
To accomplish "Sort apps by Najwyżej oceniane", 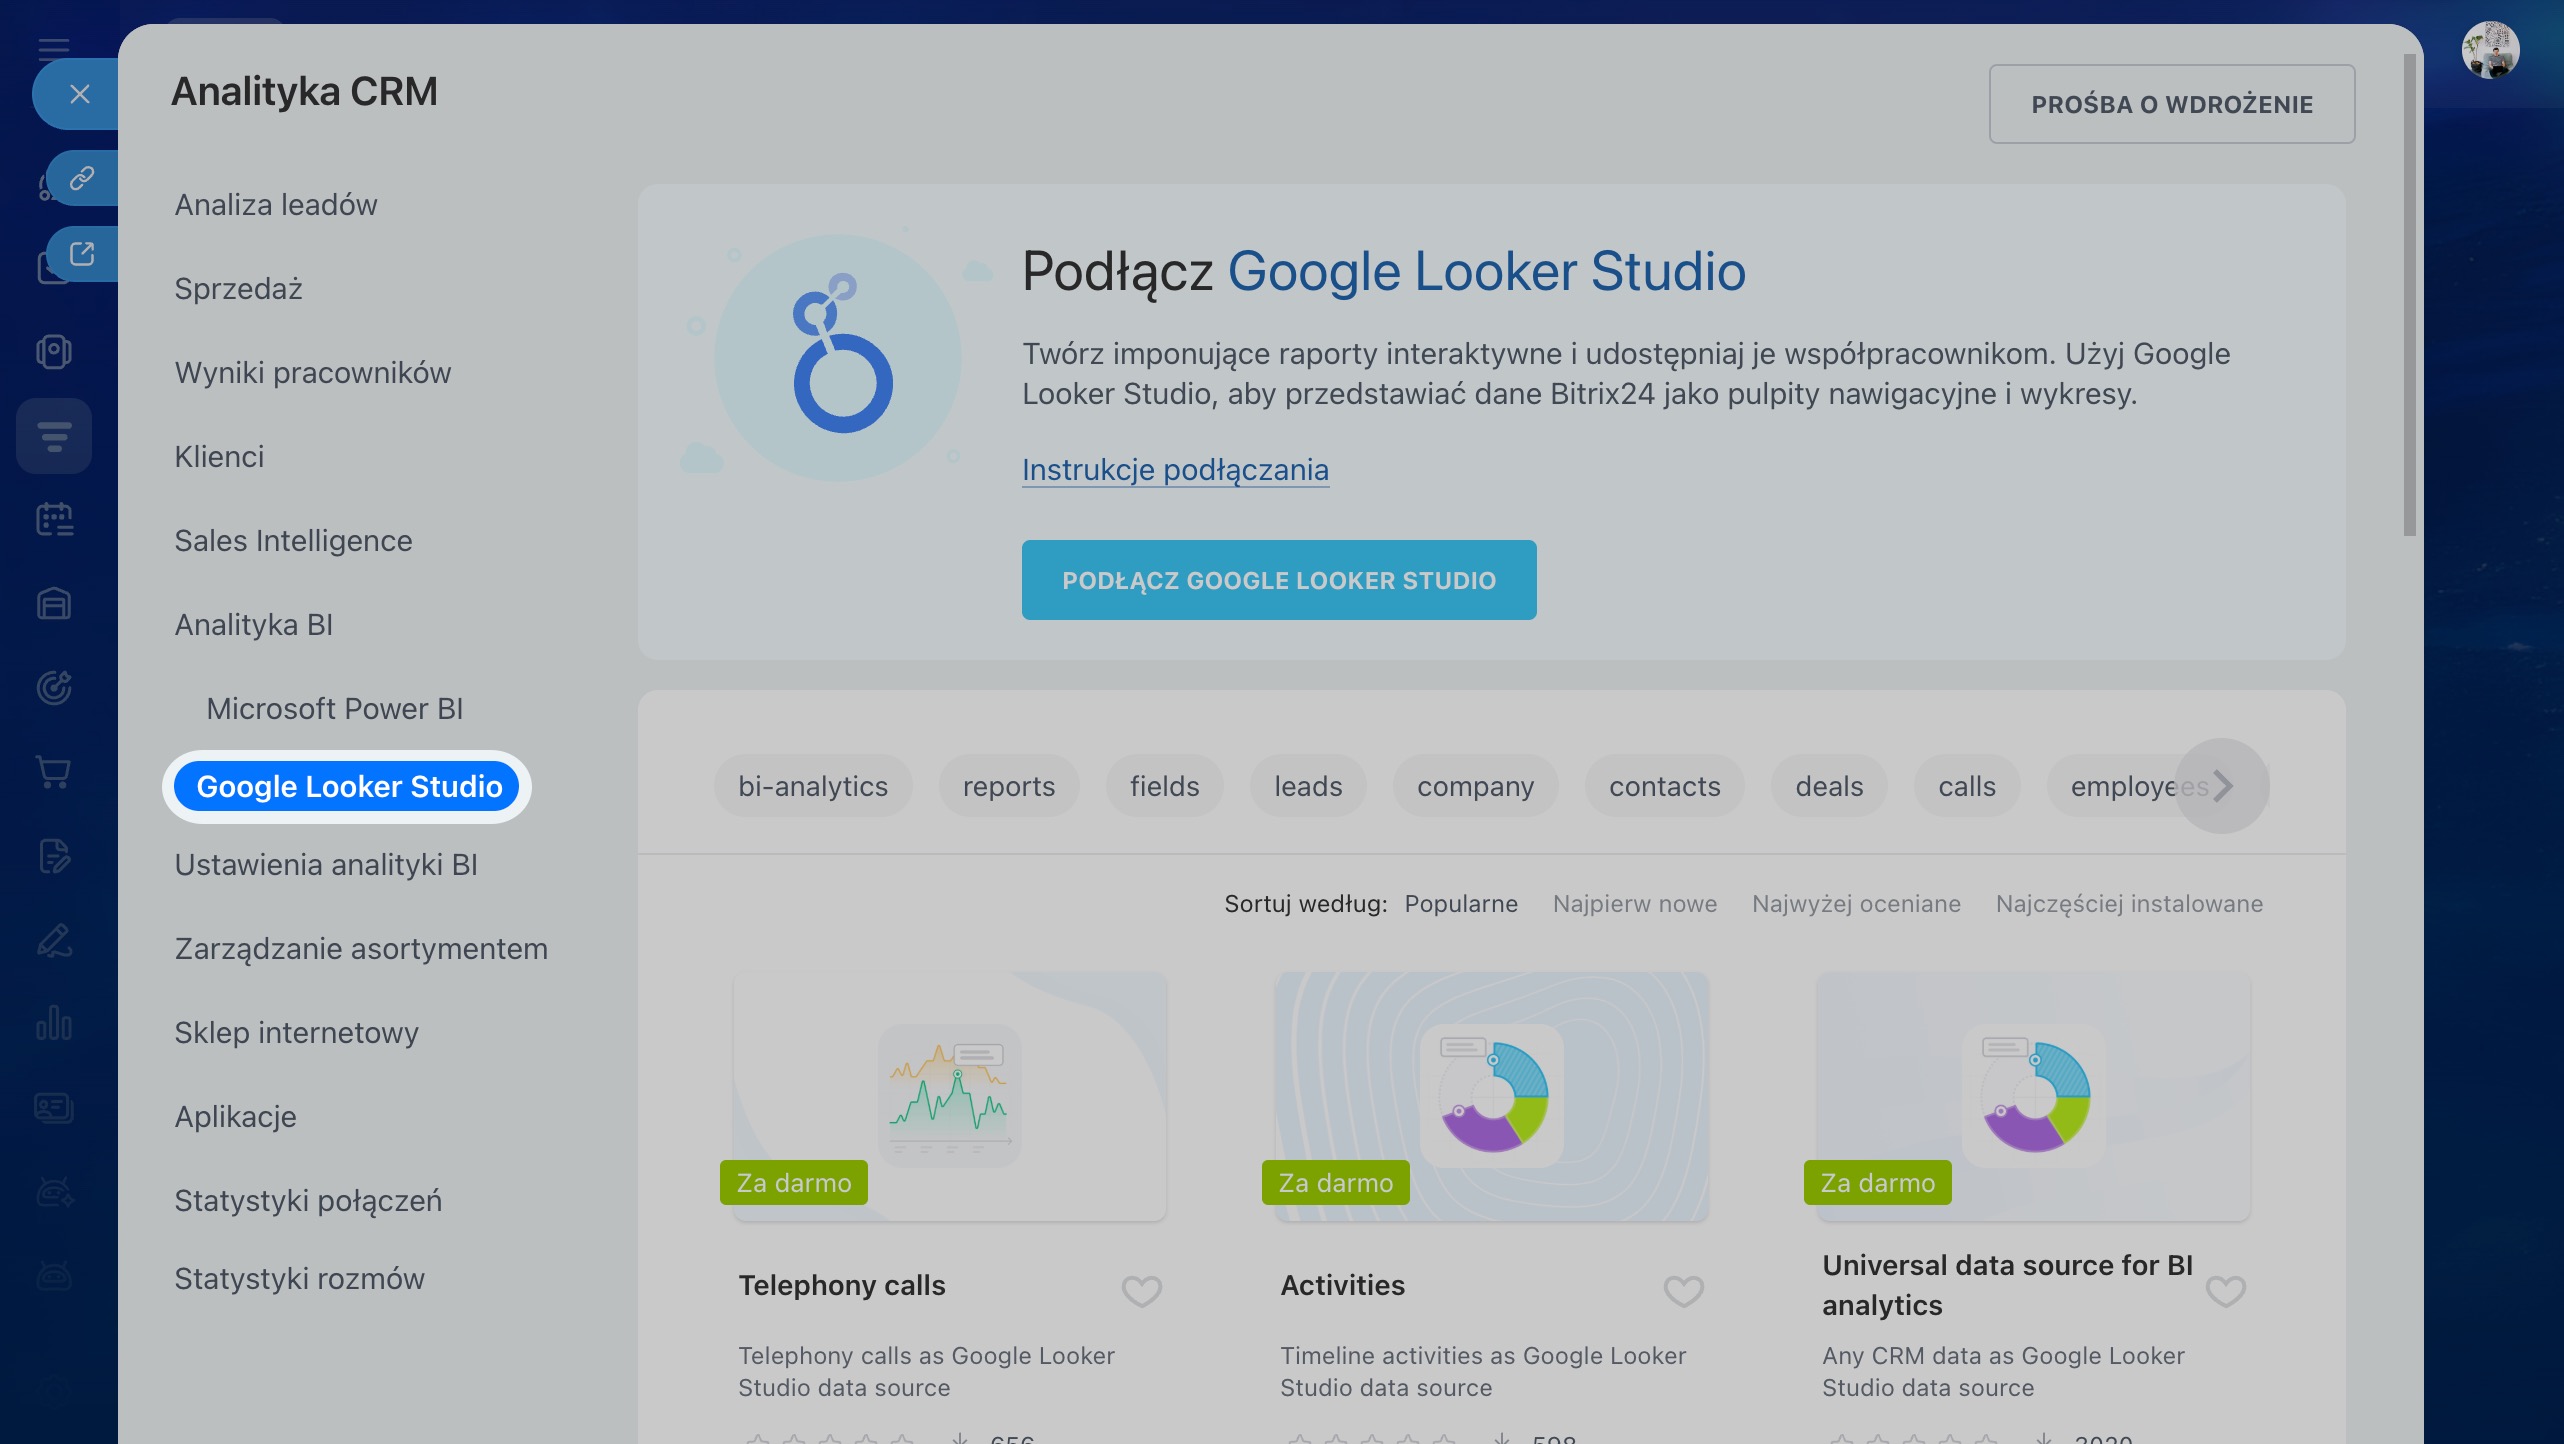I will [1856, 904].
